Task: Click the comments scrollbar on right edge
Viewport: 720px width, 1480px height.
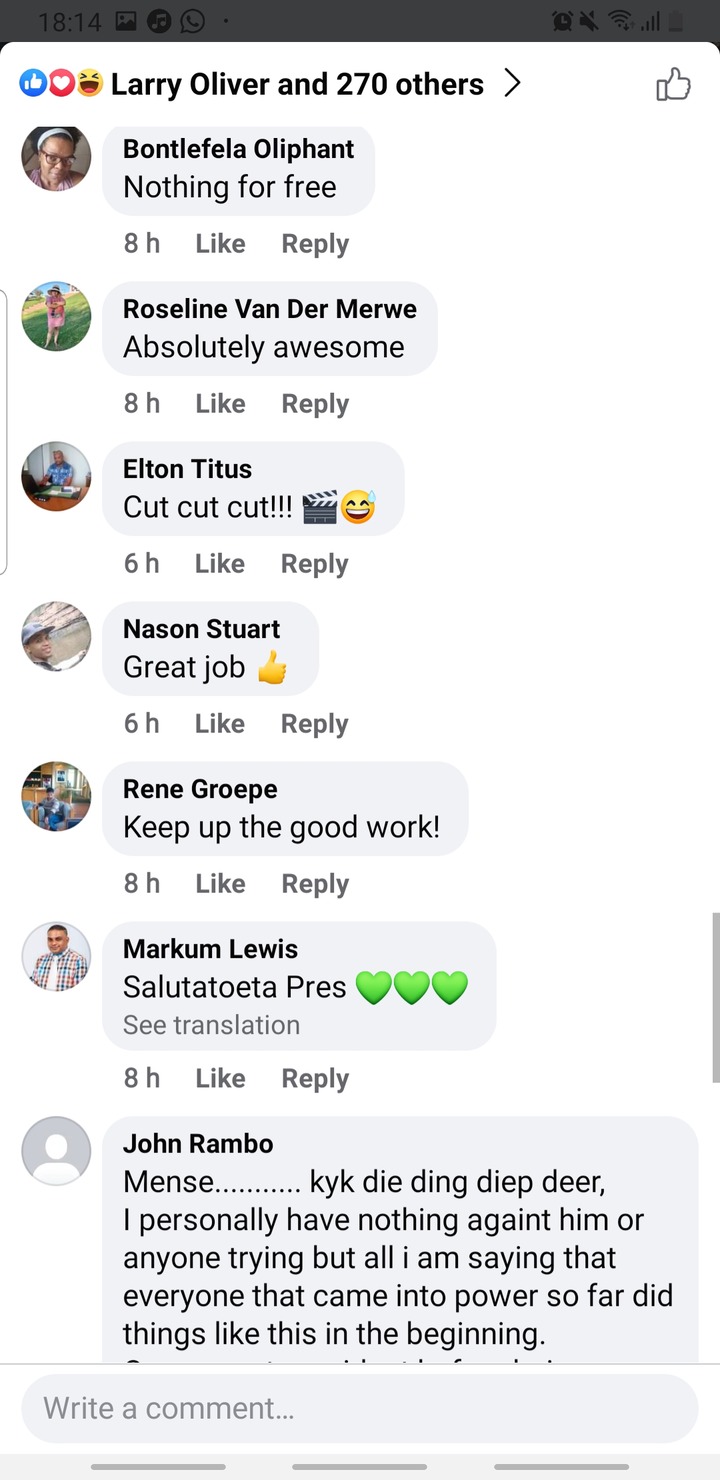Action: (x=715, y=996)
